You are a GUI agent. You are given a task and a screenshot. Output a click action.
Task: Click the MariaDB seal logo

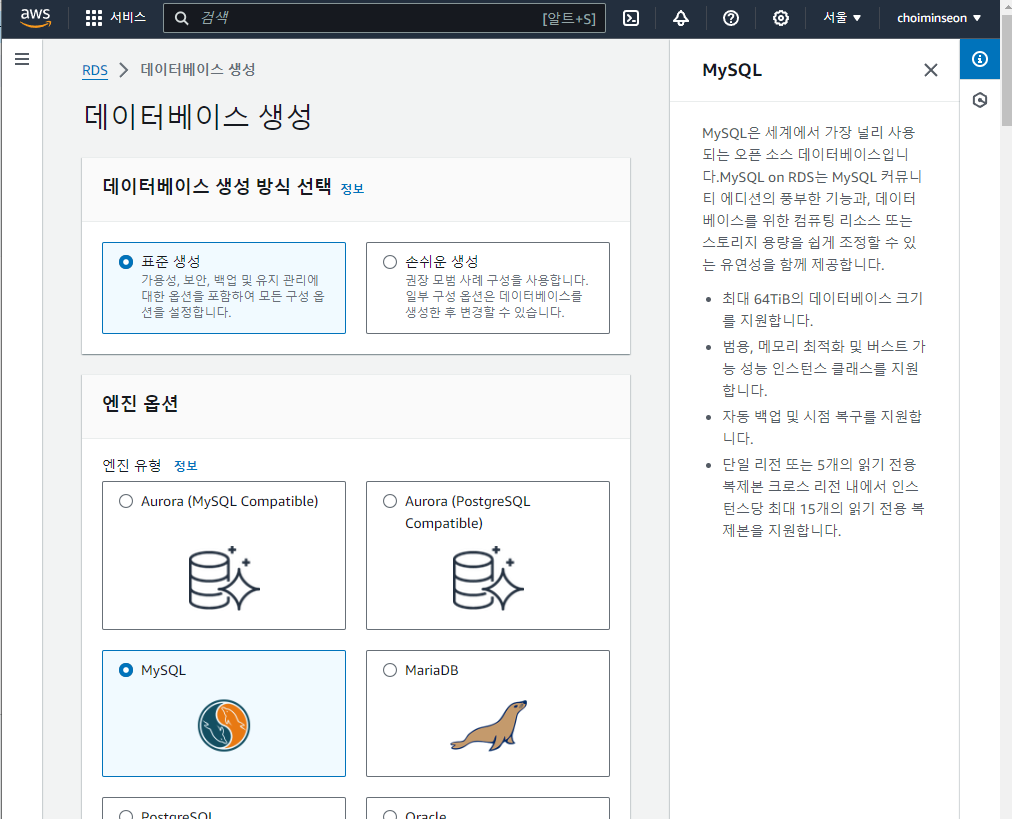point(489,725)
